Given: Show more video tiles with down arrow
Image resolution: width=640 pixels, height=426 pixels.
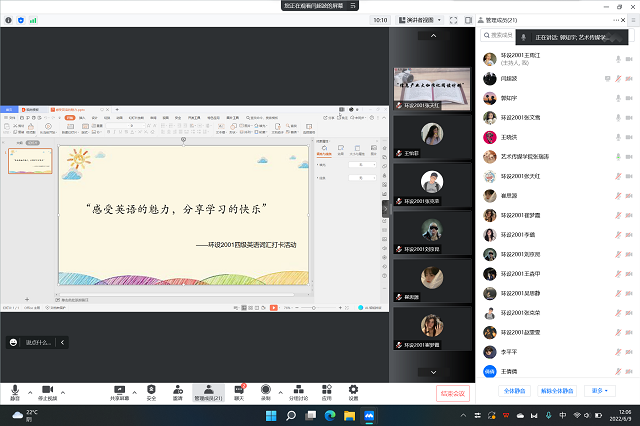Looking at the screenshot, I should coord(433,372).
